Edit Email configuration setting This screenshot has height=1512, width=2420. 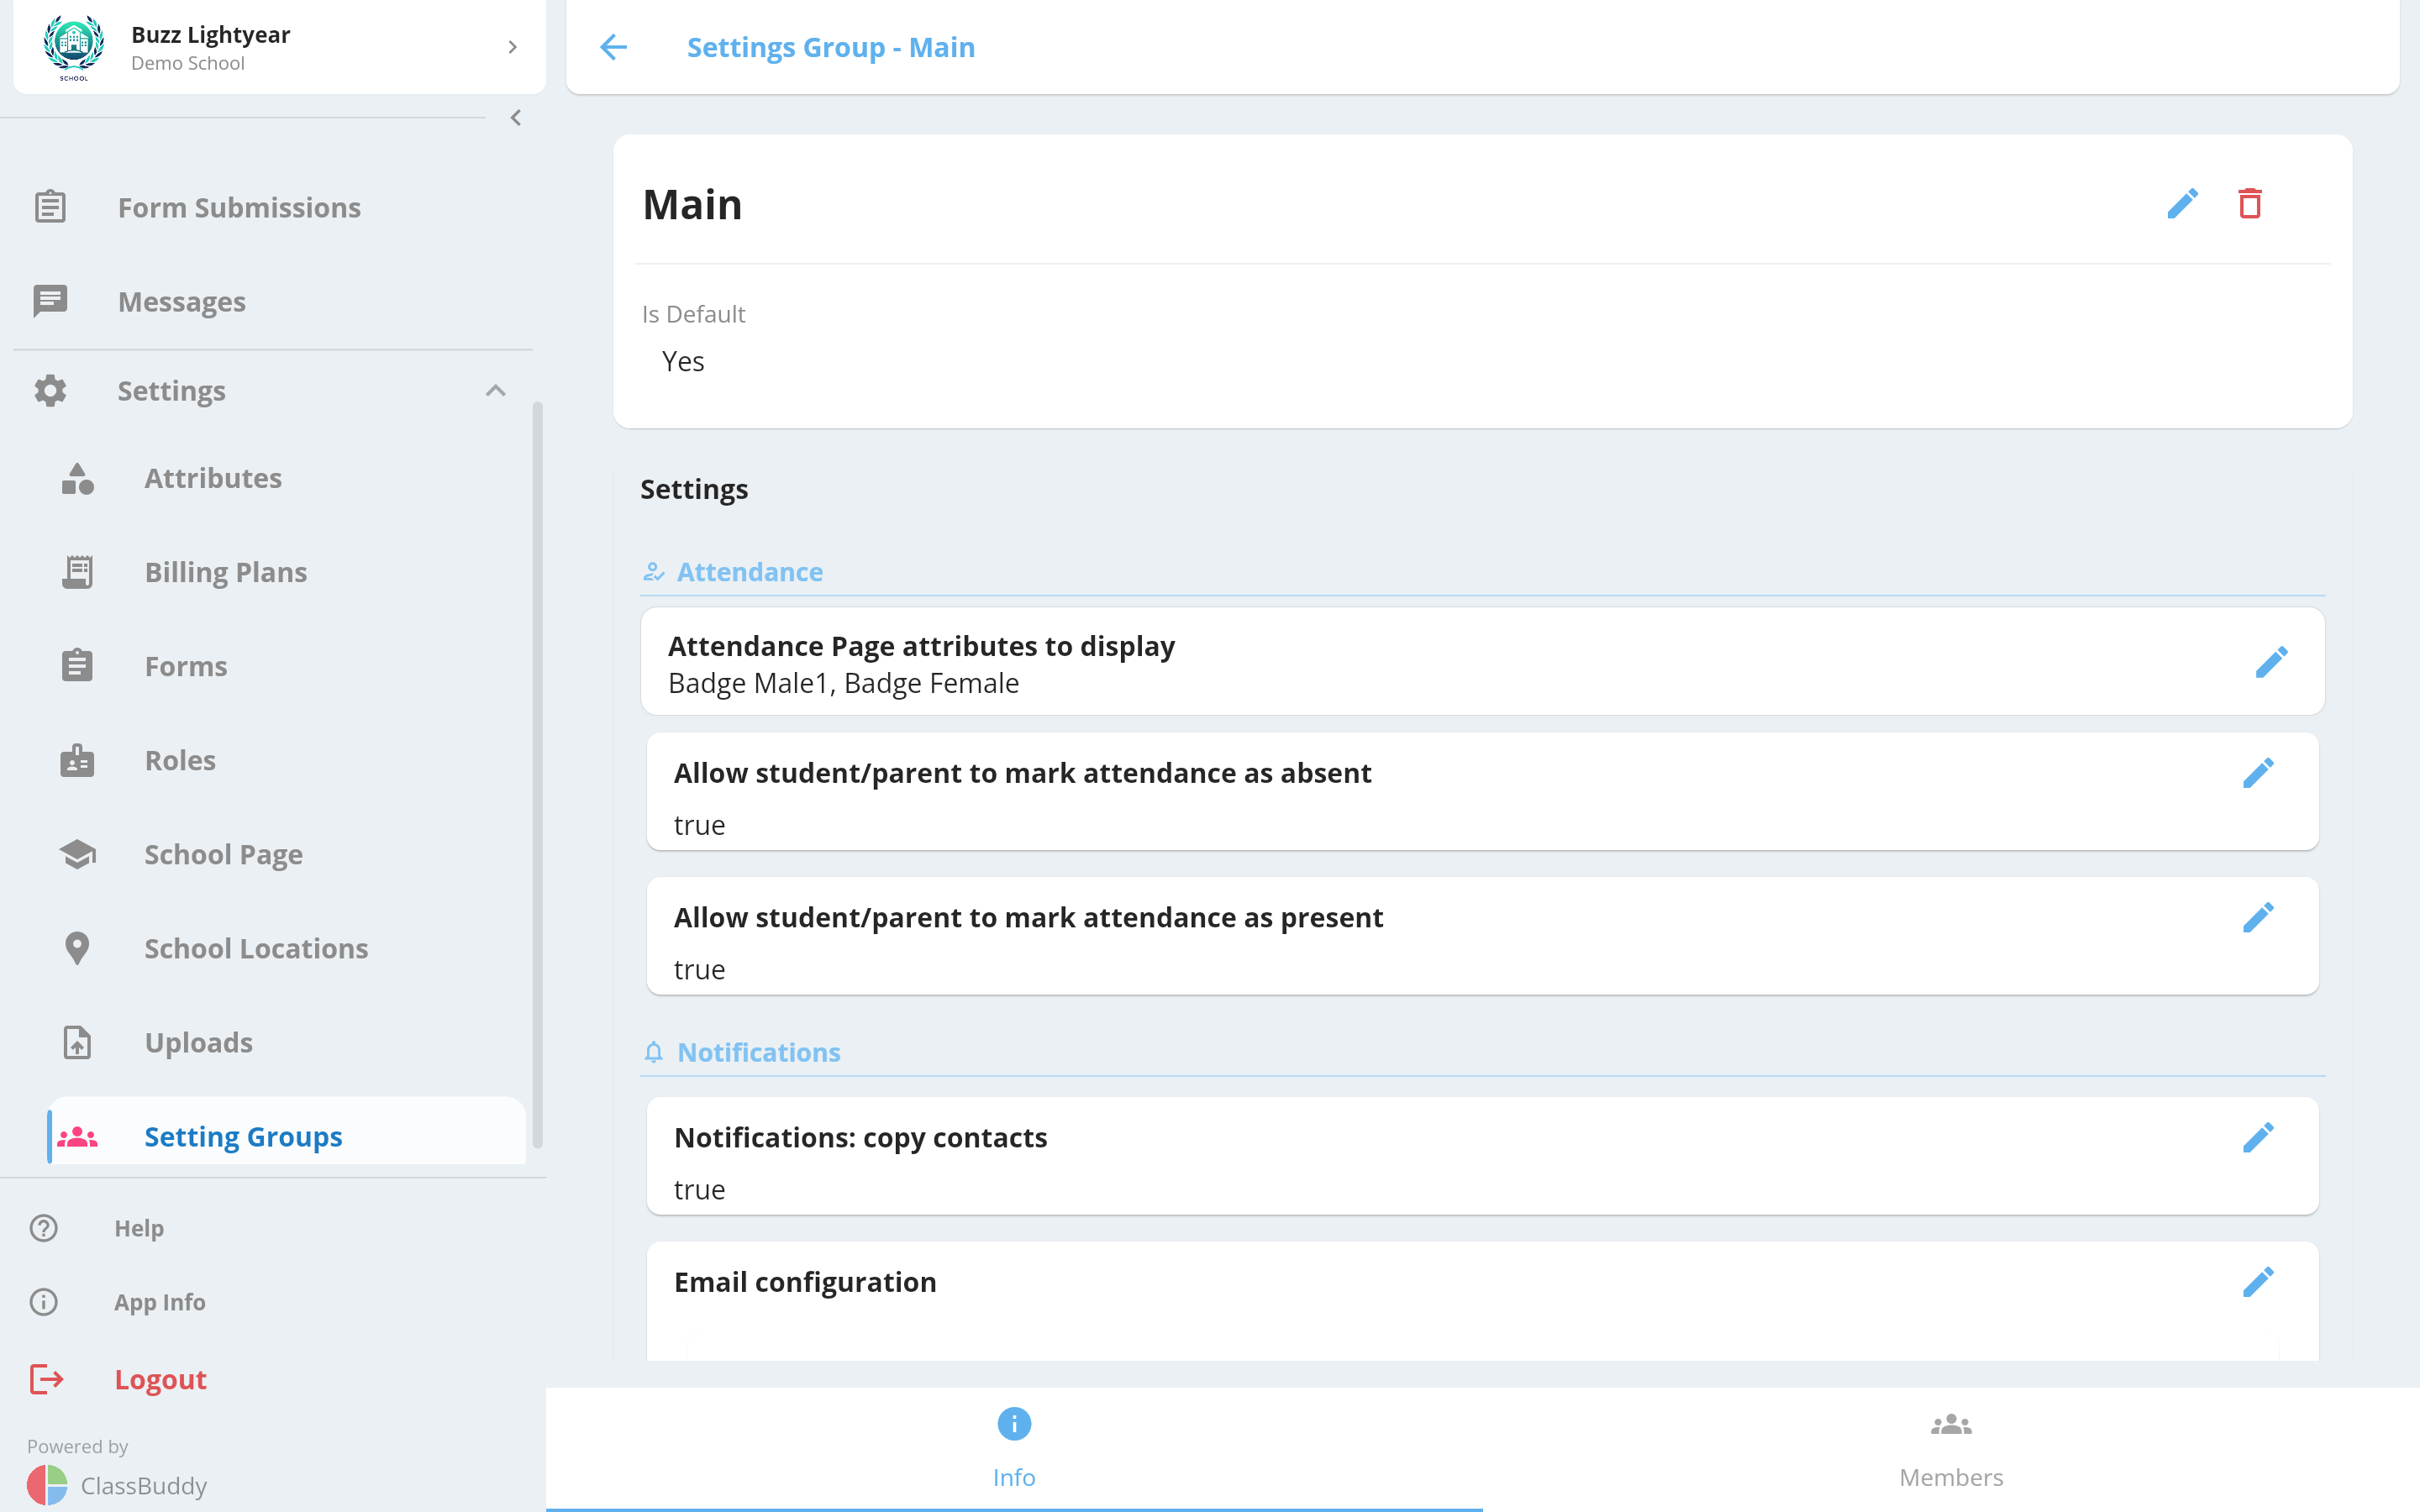pyautogui.click(x=2258, y=1282)
